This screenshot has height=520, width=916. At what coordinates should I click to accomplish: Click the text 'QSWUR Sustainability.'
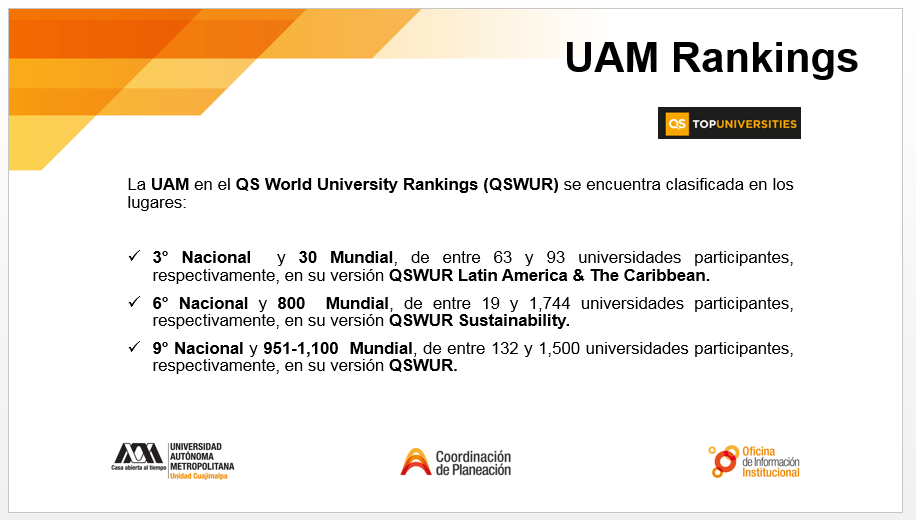click(480, 321)
